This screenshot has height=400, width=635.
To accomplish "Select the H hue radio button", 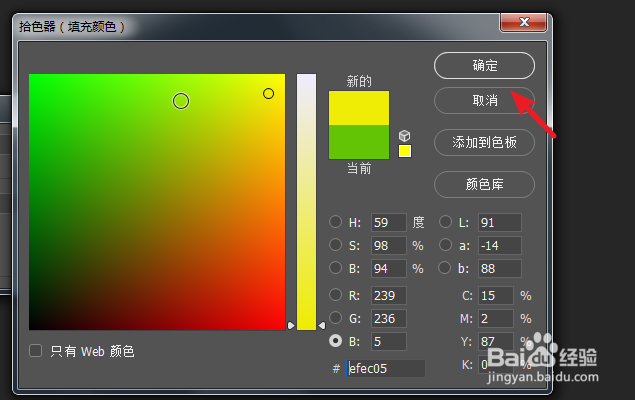I will coord(335,222).
